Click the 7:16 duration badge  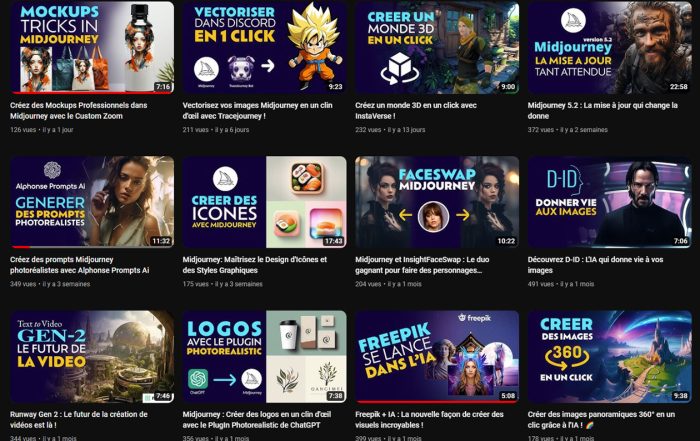click(x=163, y=87)
